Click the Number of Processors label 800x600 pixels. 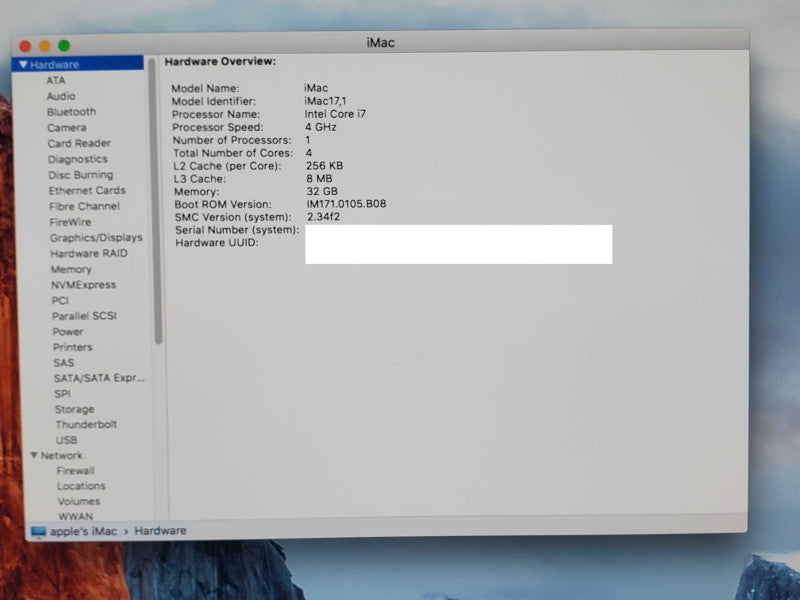pyautogui.click(x=232, y=140)
